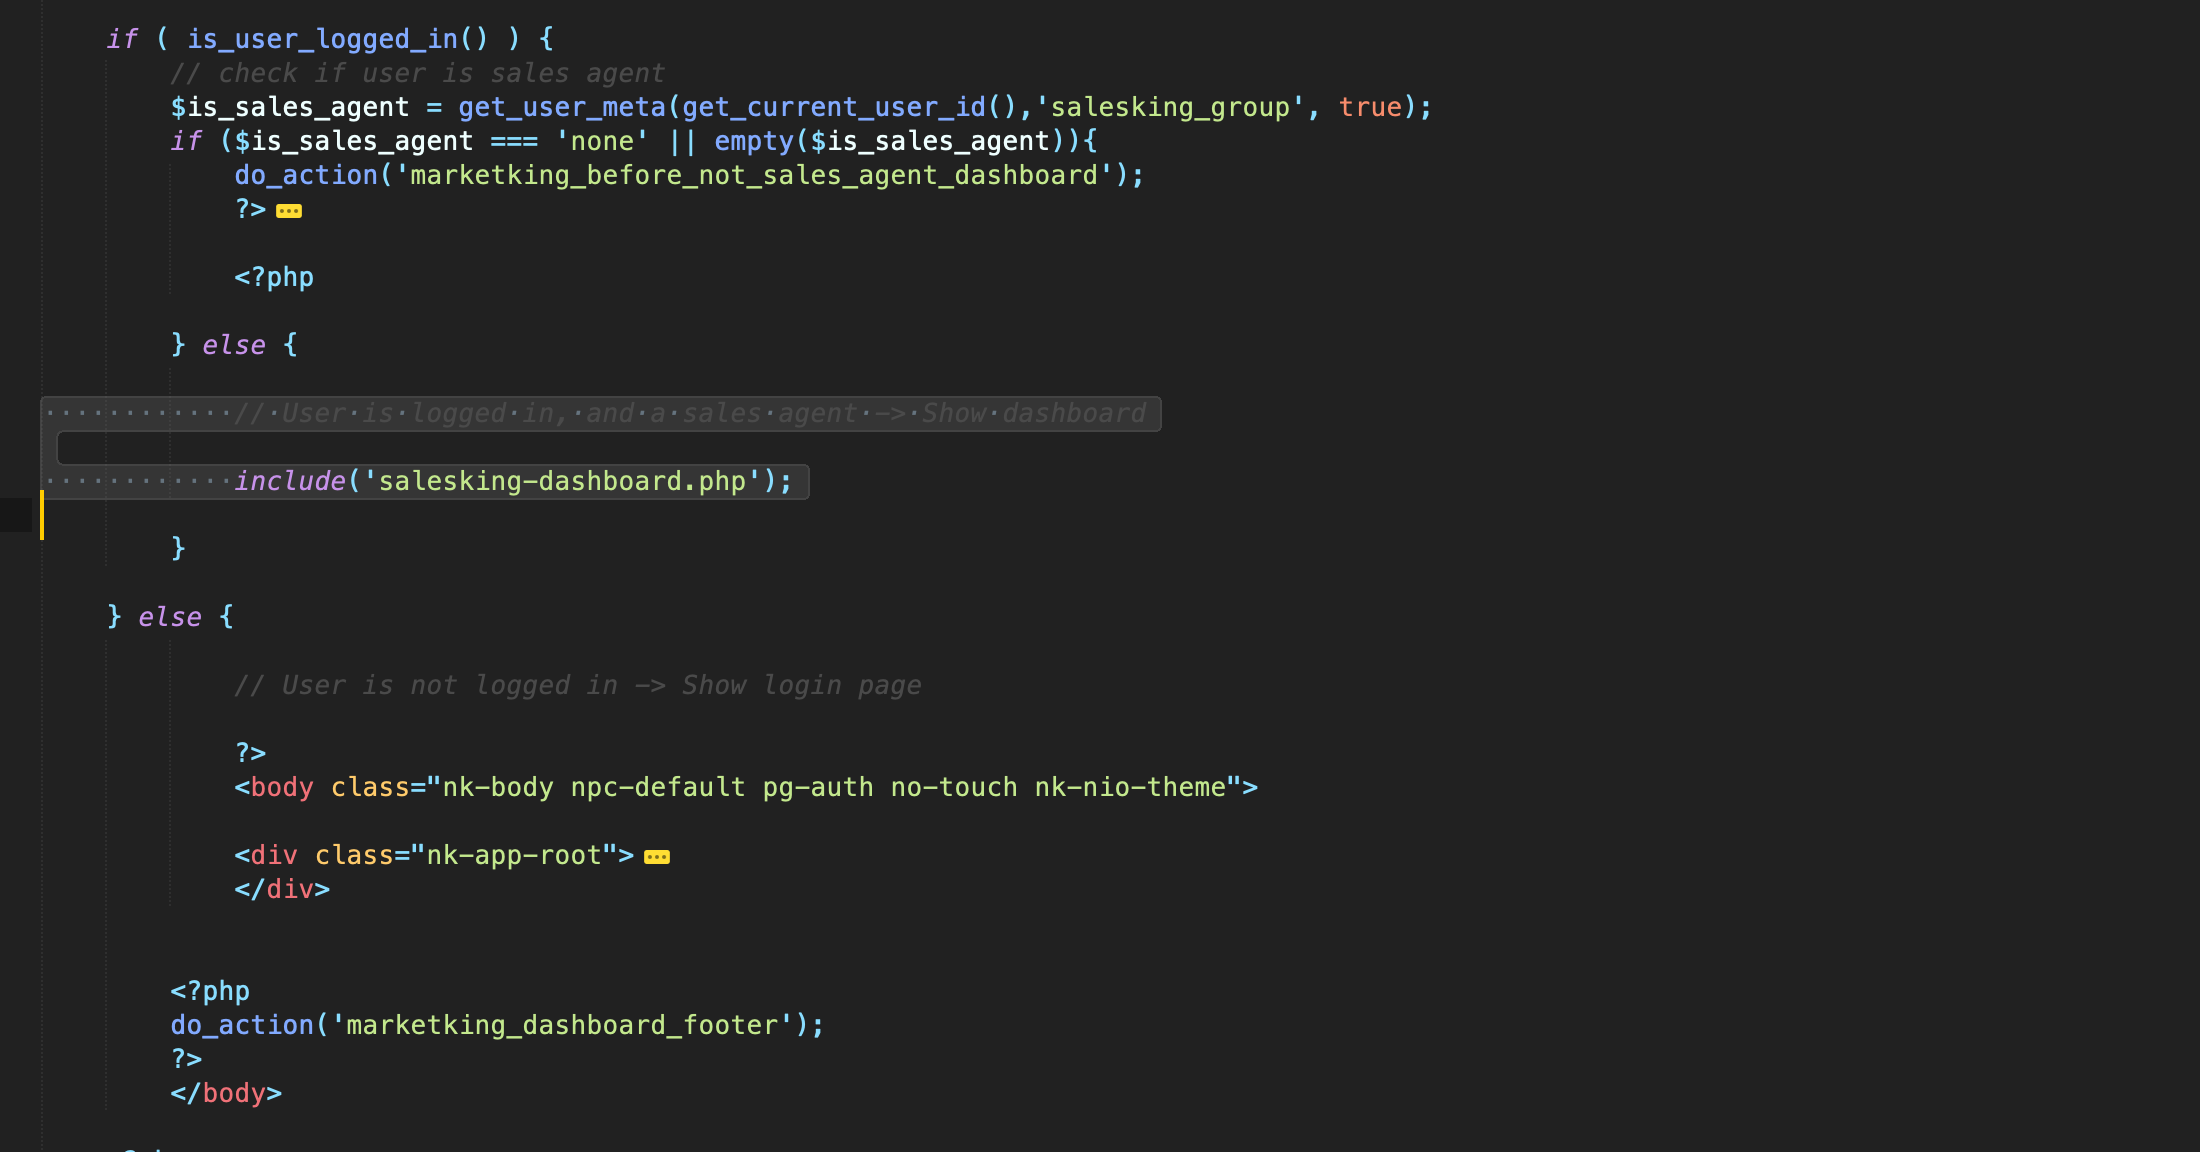The width and height of the screenshot is (2200, 1152).
Task: Click the 'none' string in the if condition
Action: 602,141
